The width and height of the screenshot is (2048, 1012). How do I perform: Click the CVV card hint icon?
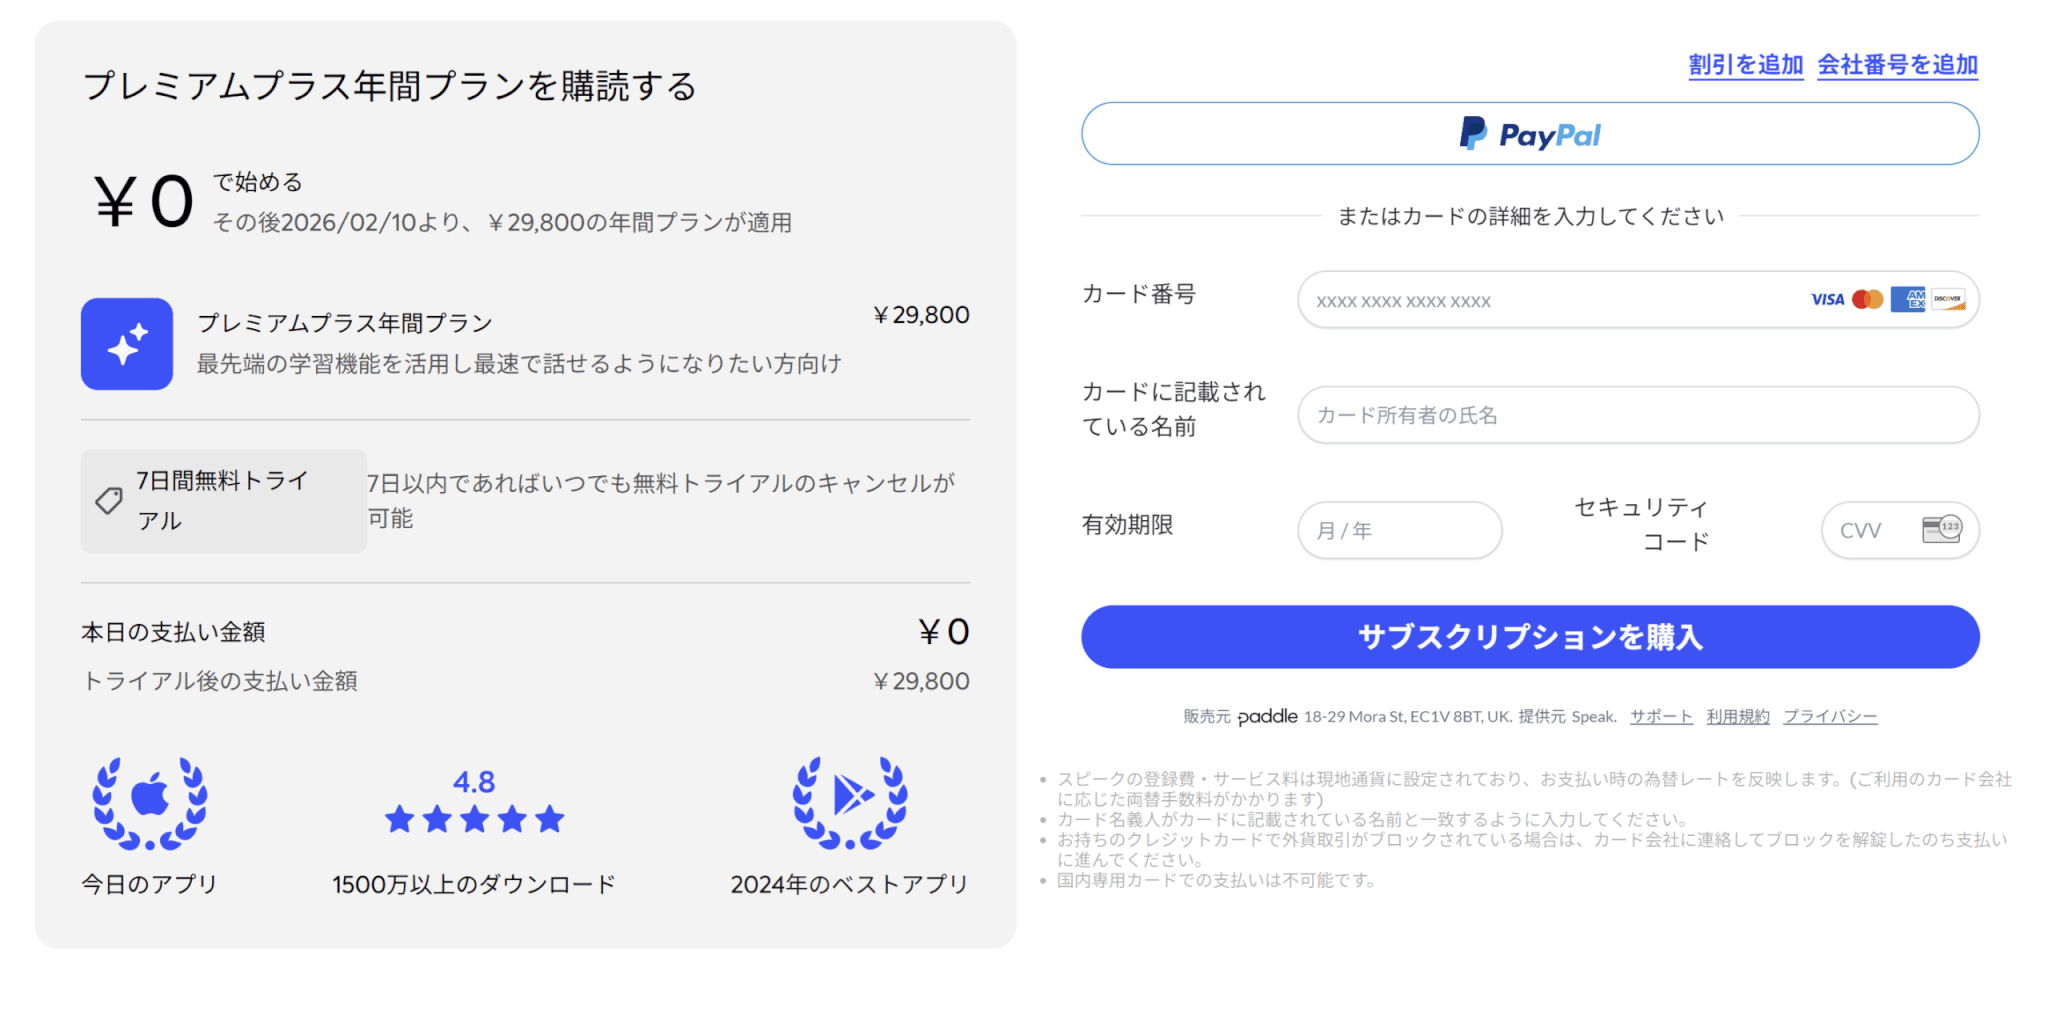click(1942, 529)
